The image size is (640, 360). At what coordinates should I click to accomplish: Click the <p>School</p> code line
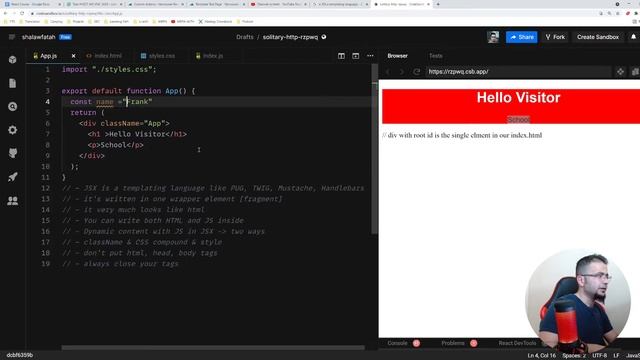116,145
